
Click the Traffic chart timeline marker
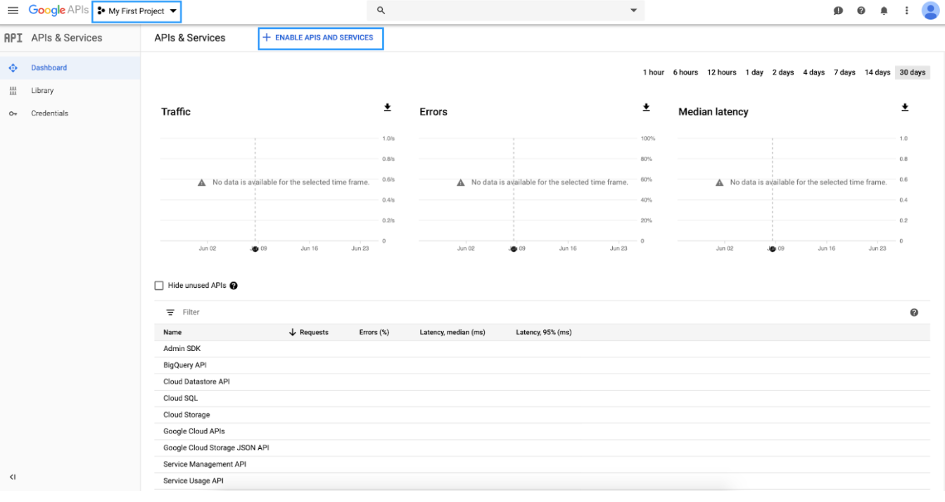[255, 249]
